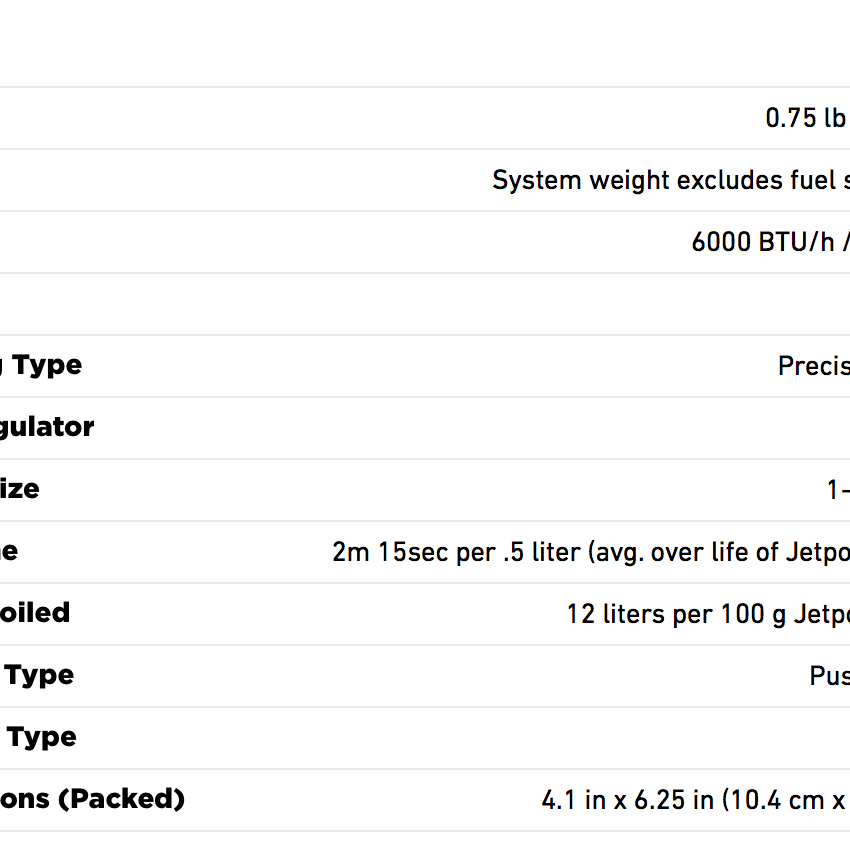The image size is (850, 850).
Task: Click the 'oiled' row label
Action: pos(35,613)
